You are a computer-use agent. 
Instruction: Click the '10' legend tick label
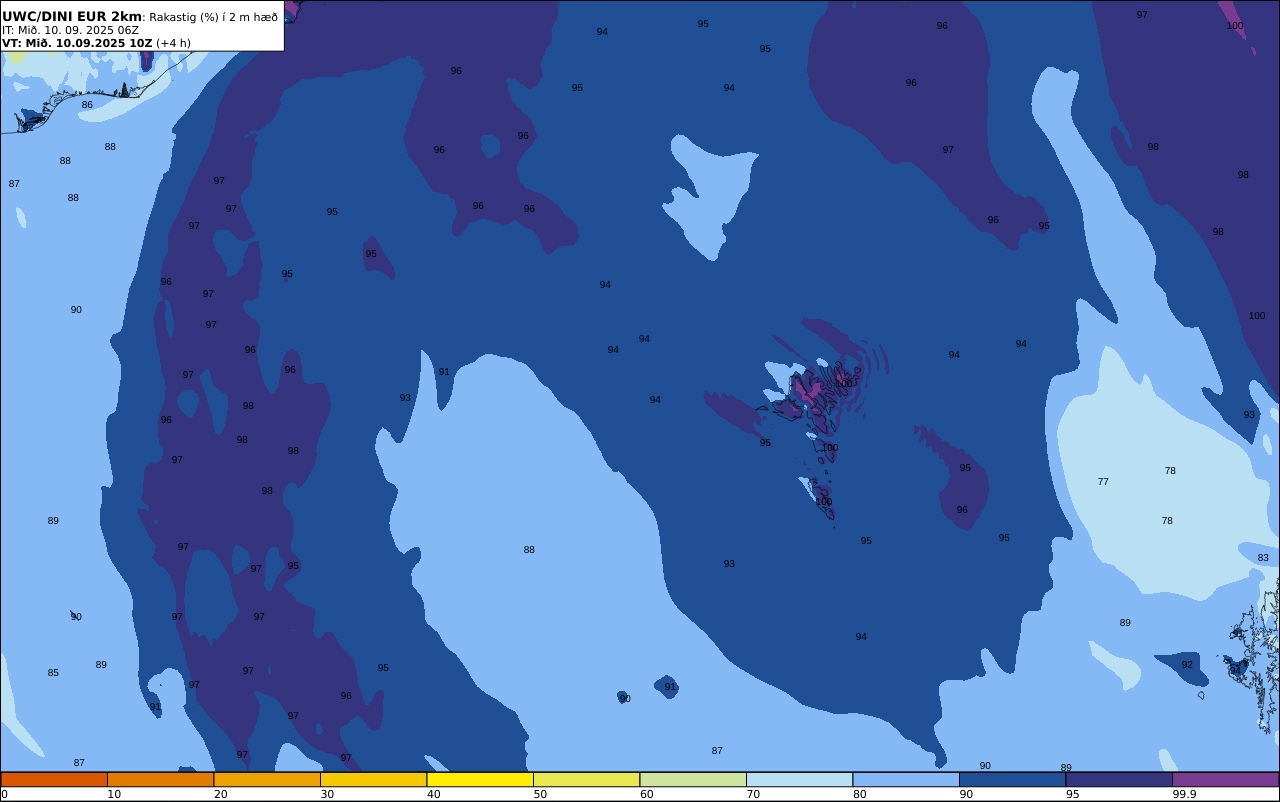coord(114,794)
